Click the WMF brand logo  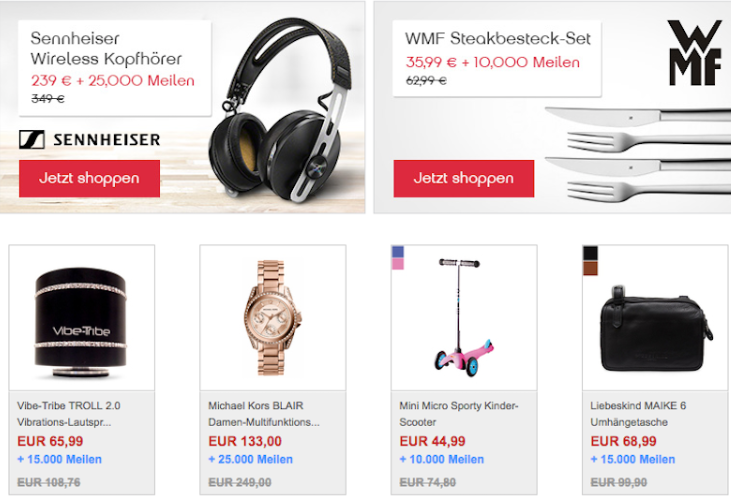click(x=695, y=53)
